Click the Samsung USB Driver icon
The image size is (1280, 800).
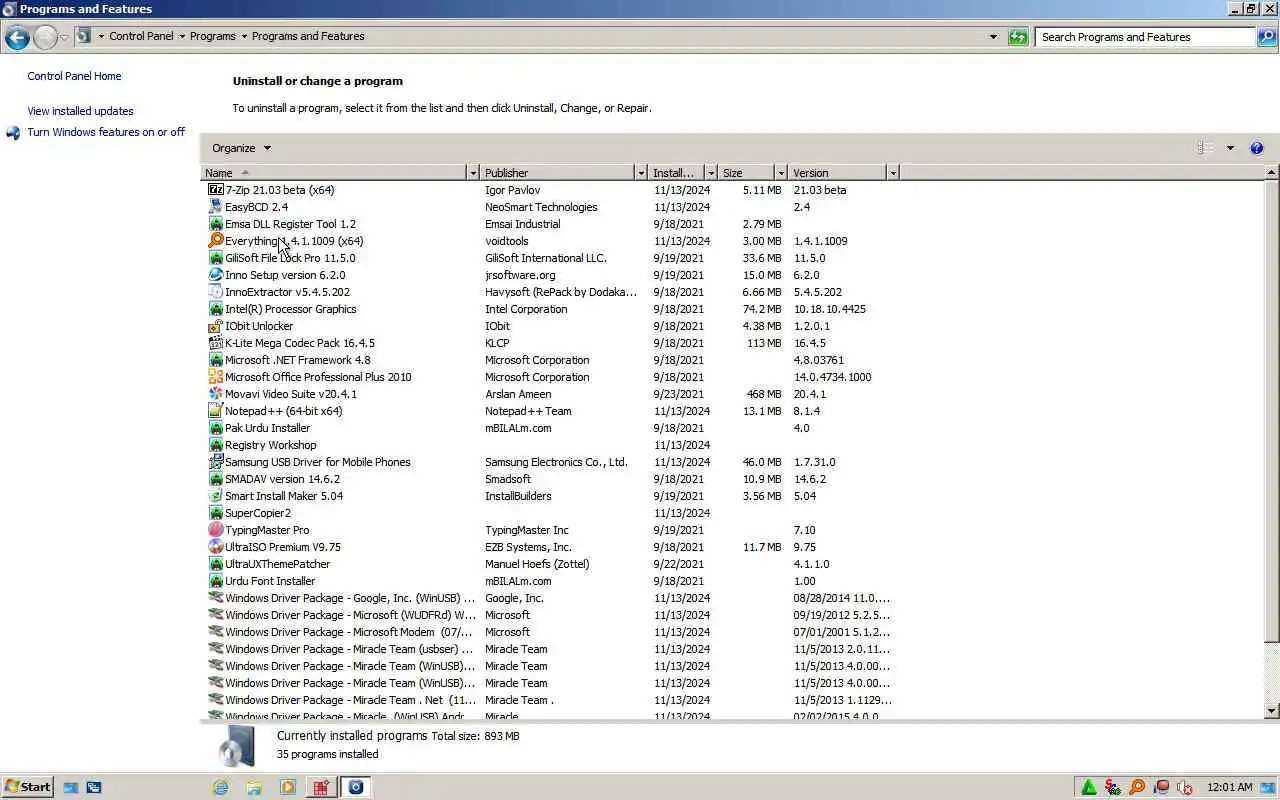[x=216, y=462]
